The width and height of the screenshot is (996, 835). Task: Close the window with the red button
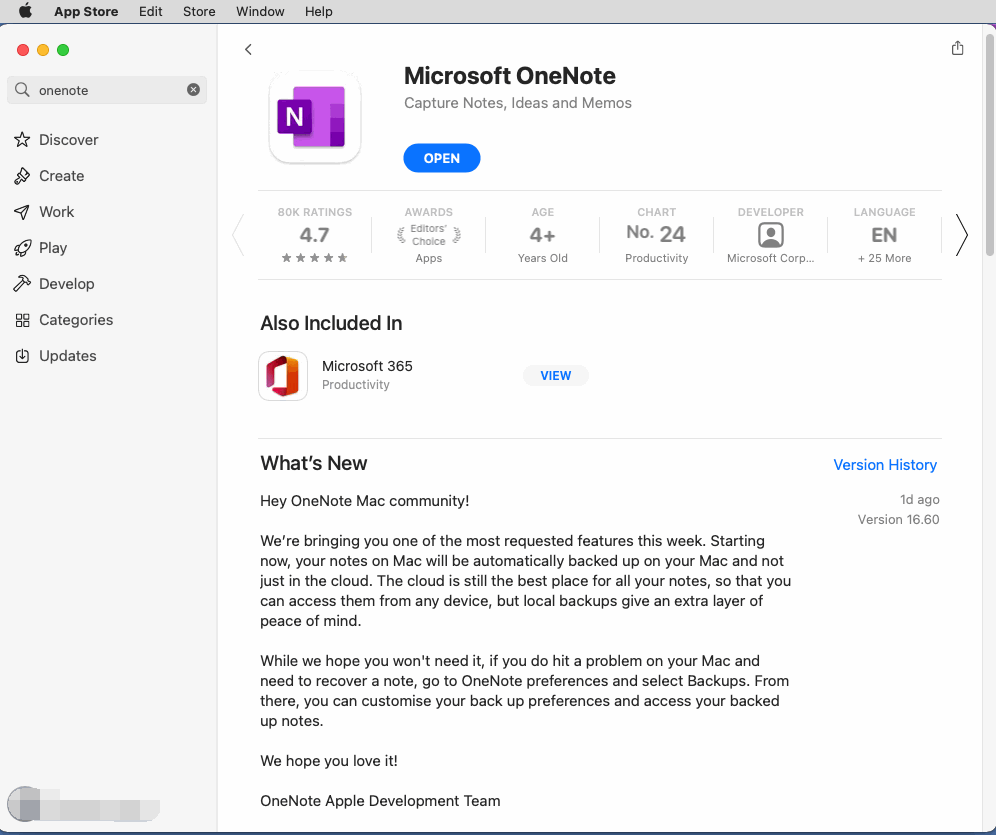click(23, 50)
